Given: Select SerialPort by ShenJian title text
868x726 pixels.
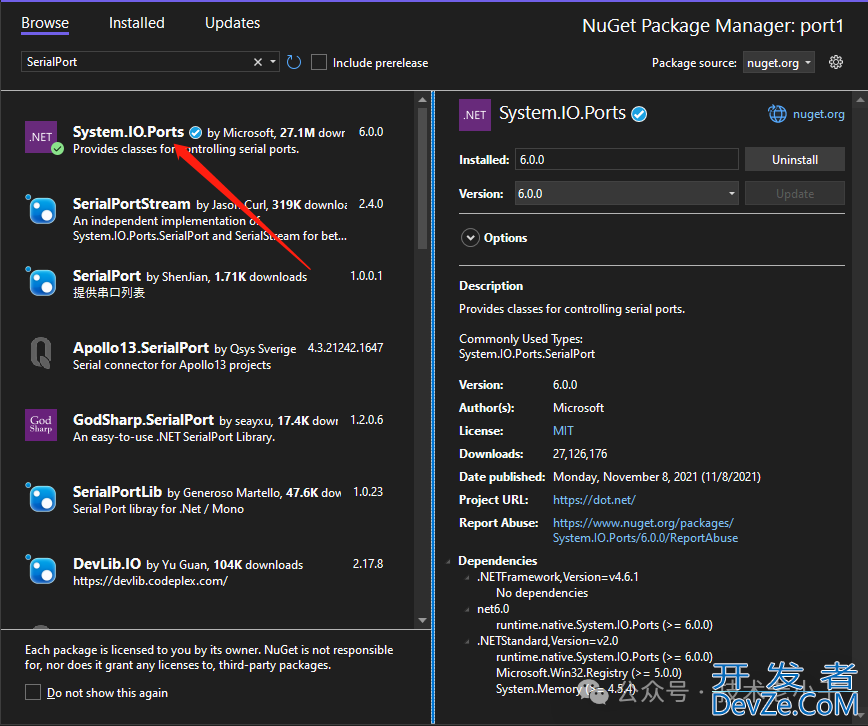Looking at the screenshot, I should pyautogui.click(x=107, y=276).
